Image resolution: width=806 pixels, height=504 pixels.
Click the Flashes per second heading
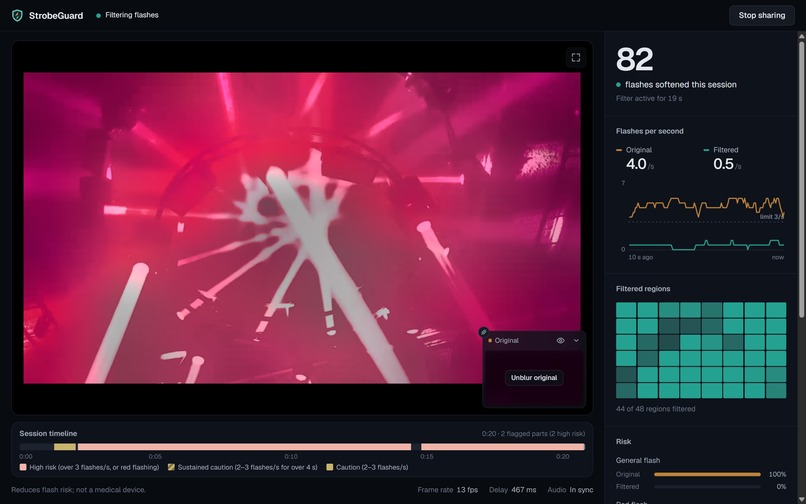click(x=650, y=131)
